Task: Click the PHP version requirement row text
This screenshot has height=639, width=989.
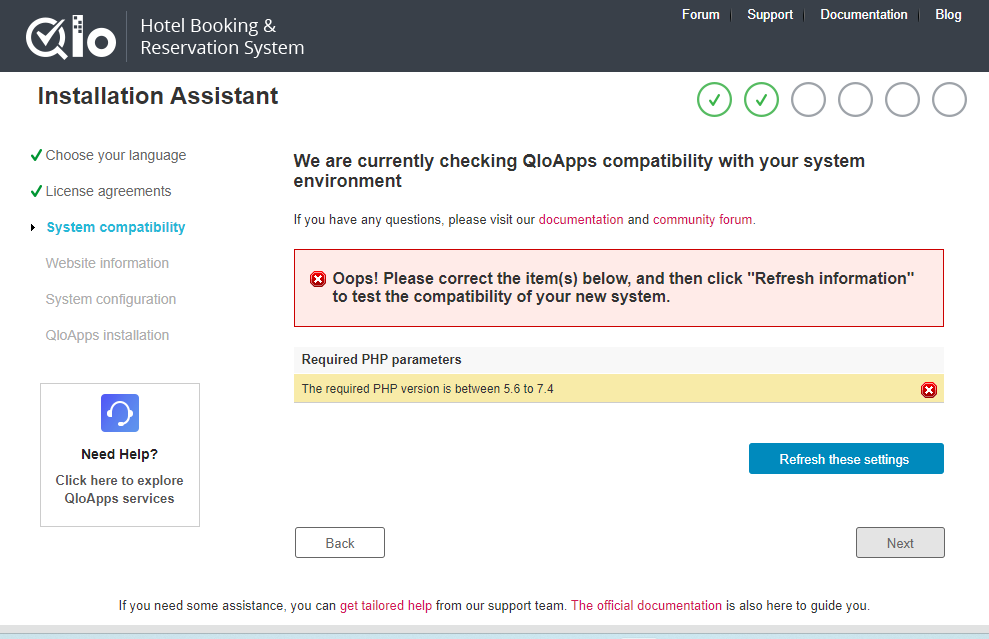Action: [427, 389]
